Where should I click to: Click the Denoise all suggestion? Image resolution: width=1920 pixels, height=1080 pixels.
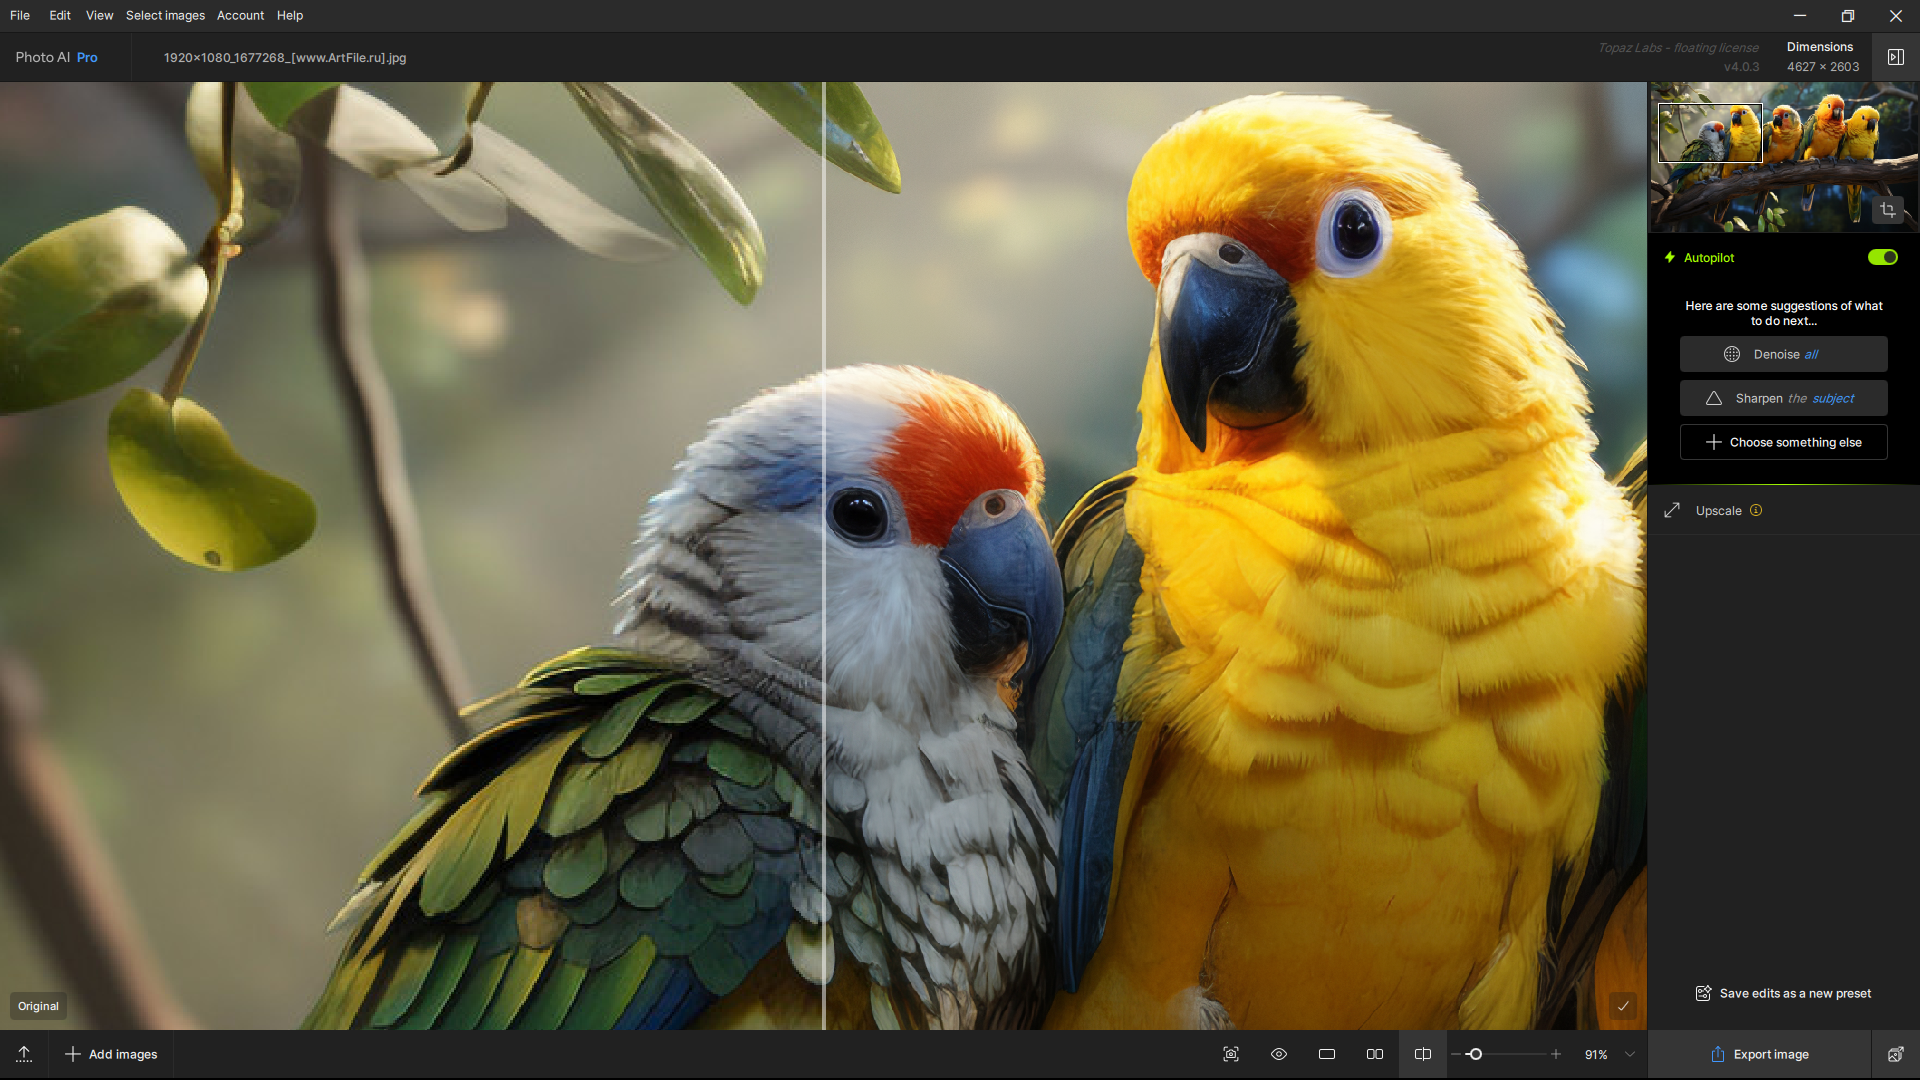[x=1783, y=354]
